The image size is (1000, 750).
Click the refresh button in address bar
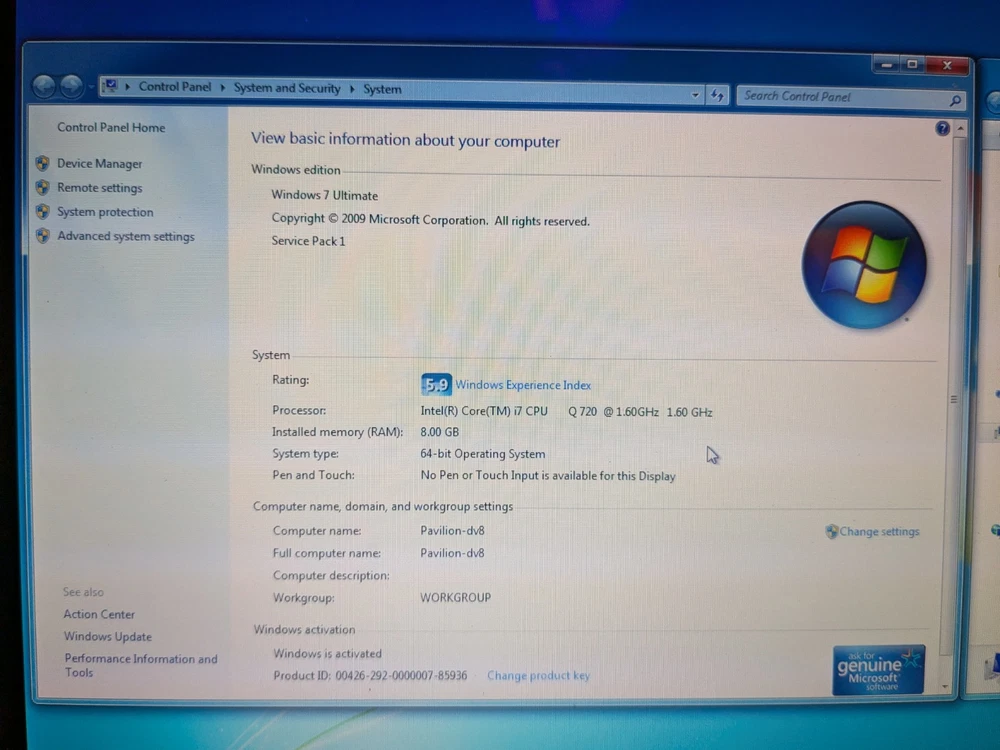[717, 96]
